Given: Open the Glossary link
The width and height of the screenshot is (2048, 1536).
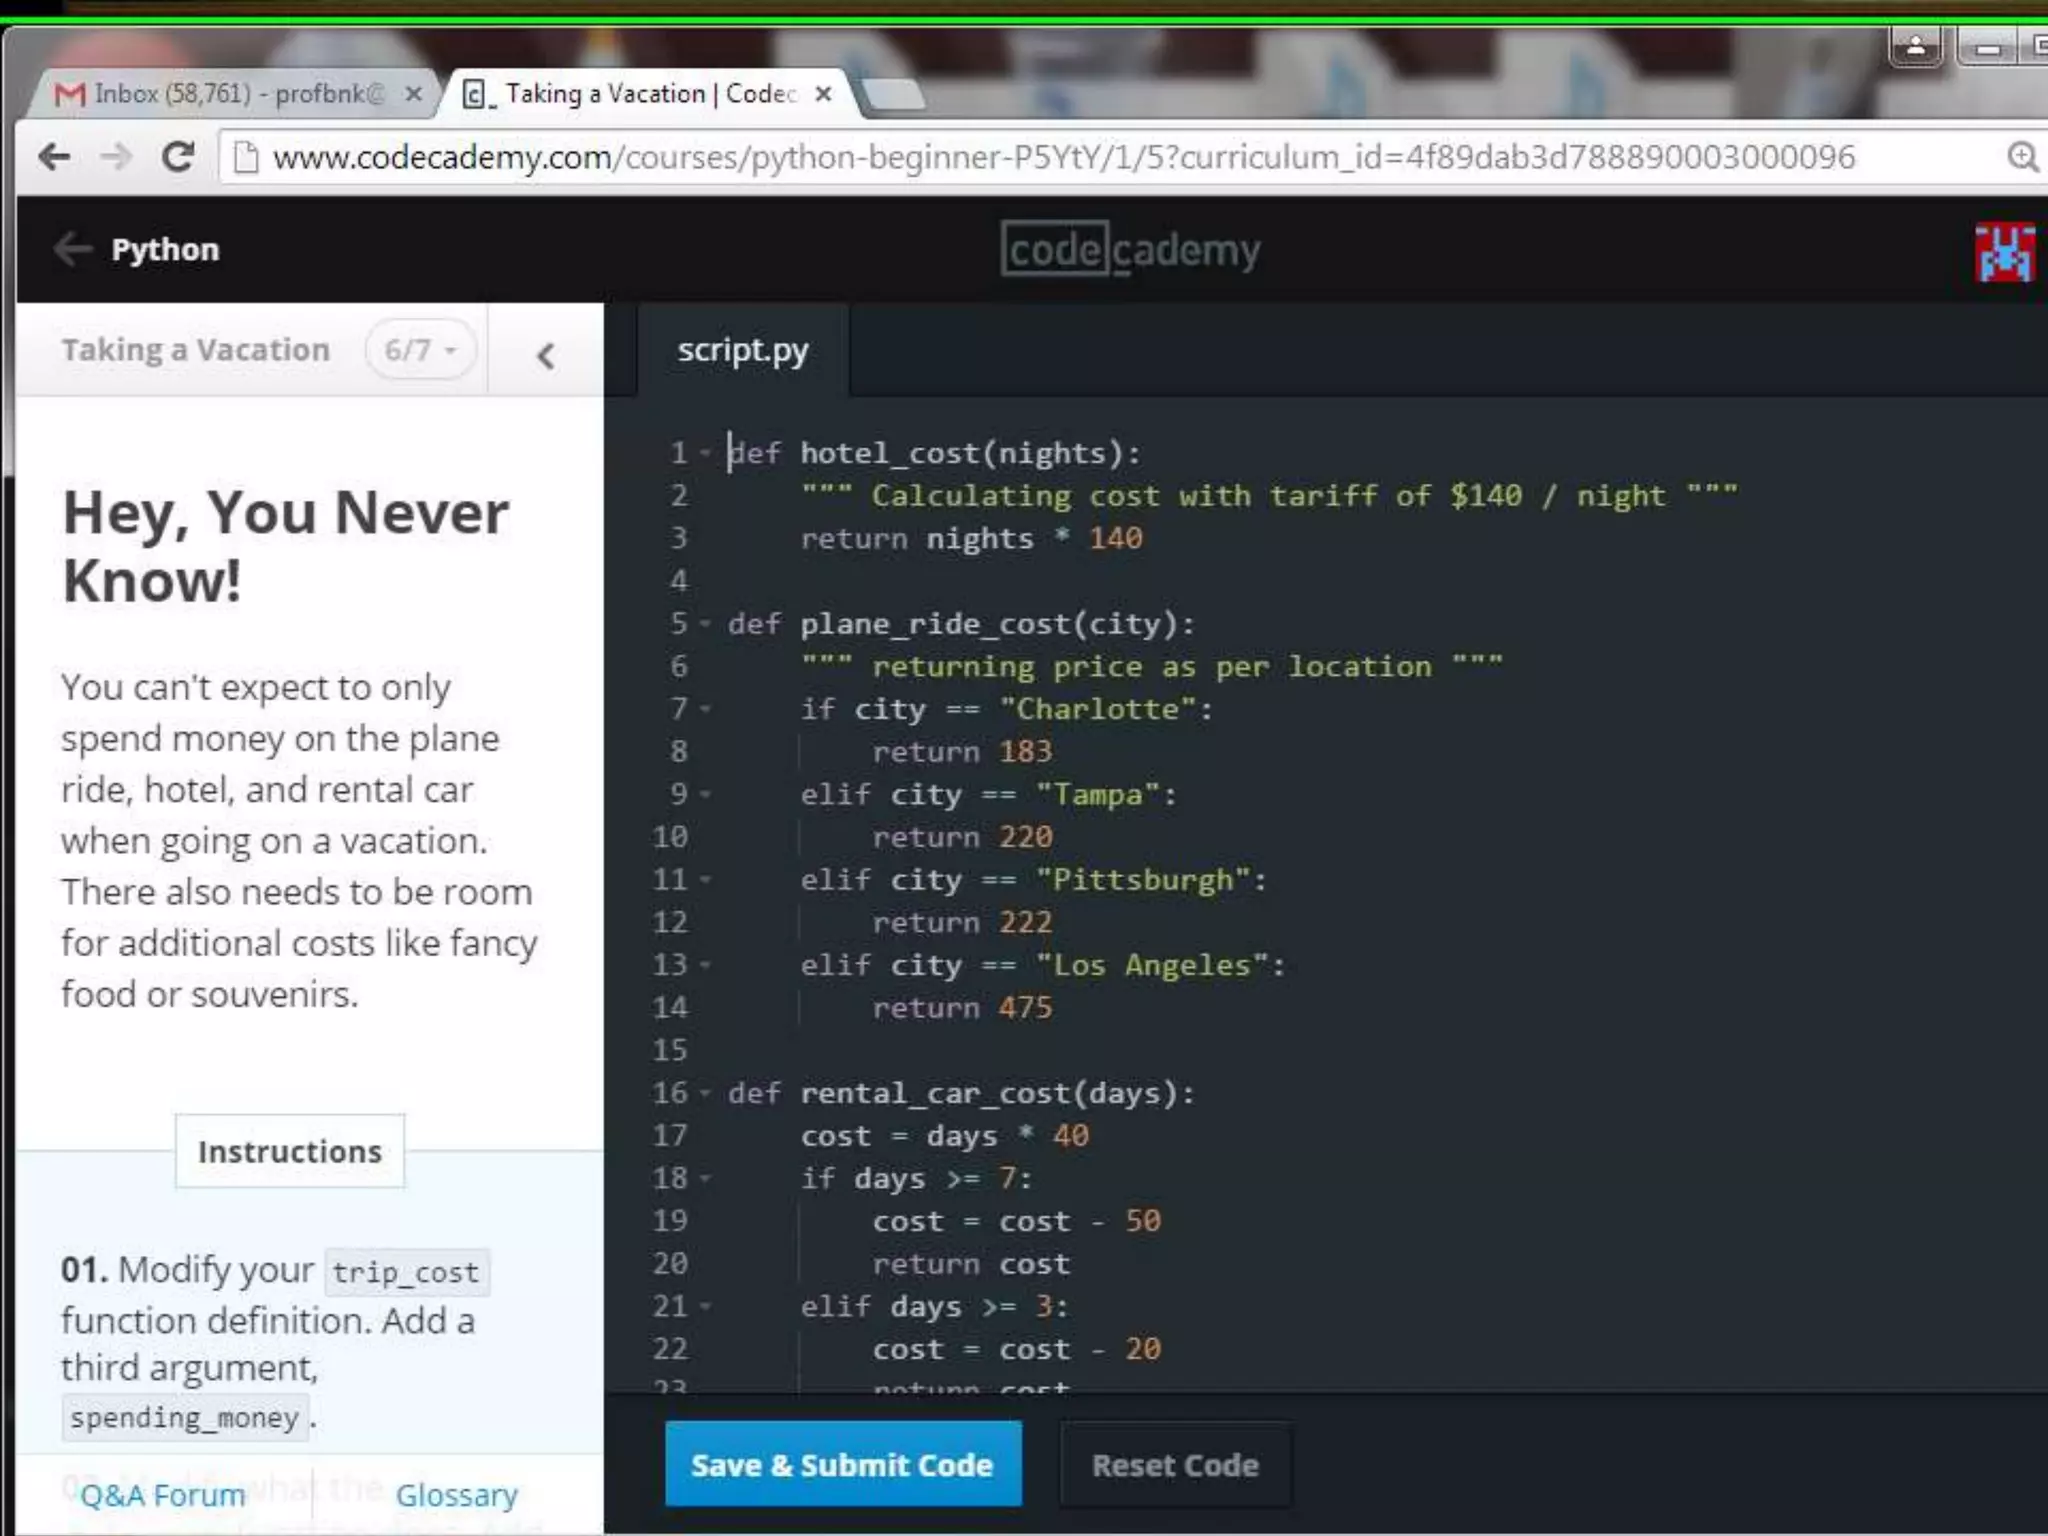Looking at the screenshot, I should [456, 1495].
